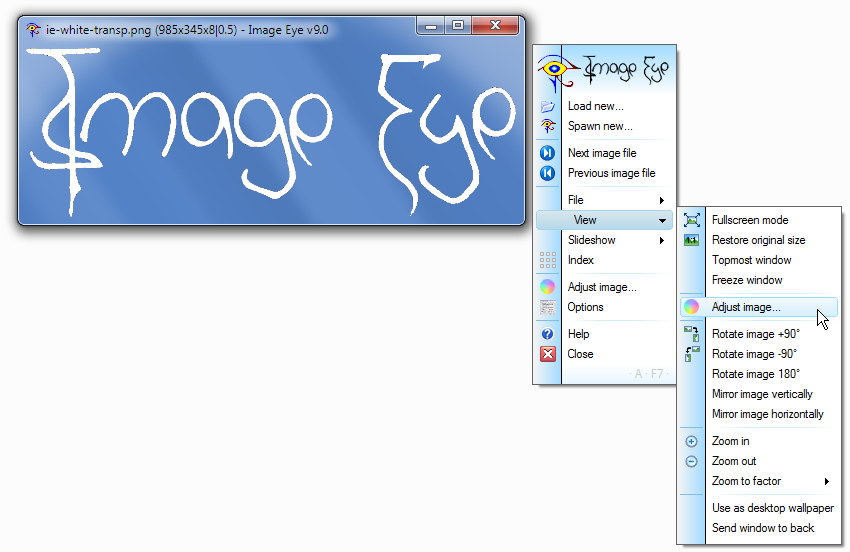Minimize the Image Eye window
Screen dimensions: 850x552
[x=432, y=25]
